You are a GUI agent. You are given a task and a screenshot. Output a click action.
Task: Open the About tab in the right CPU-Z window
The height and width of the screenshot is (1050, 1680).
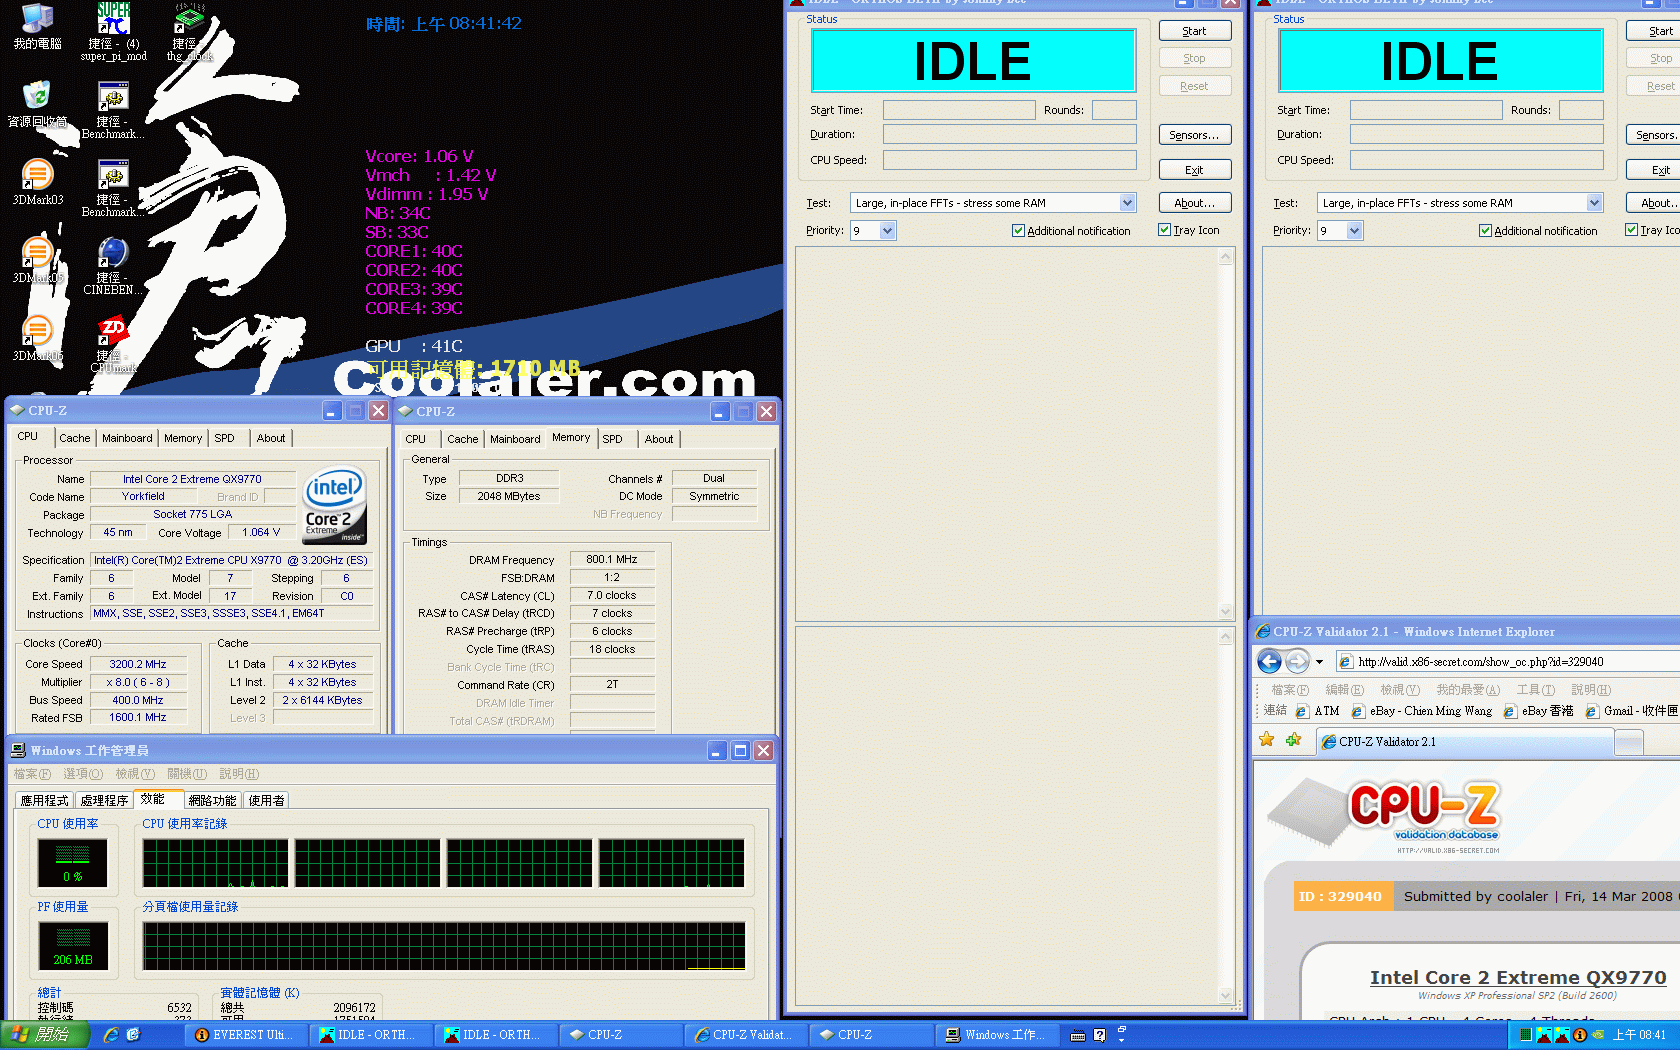click(x=658, y=439)
